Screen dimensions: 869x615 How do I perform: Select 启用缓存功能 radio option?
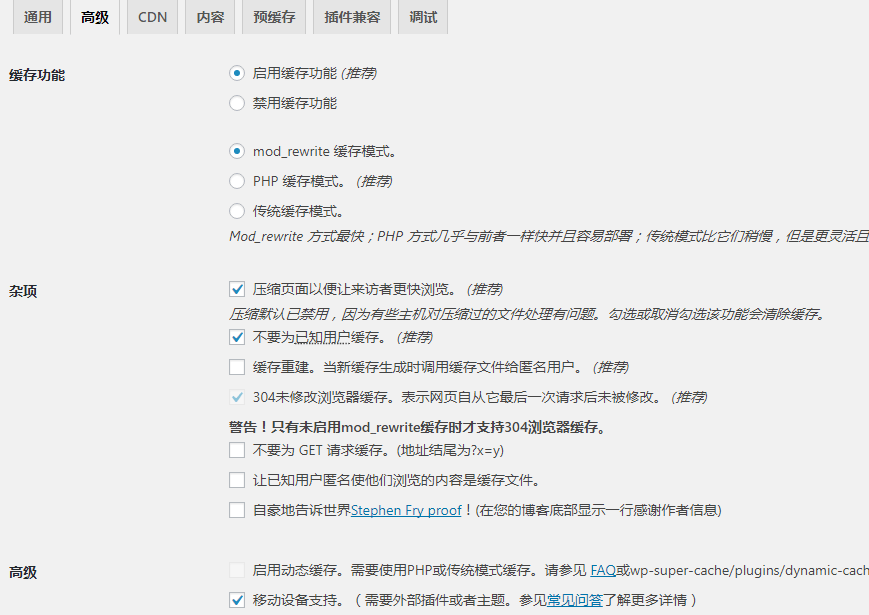236,73
